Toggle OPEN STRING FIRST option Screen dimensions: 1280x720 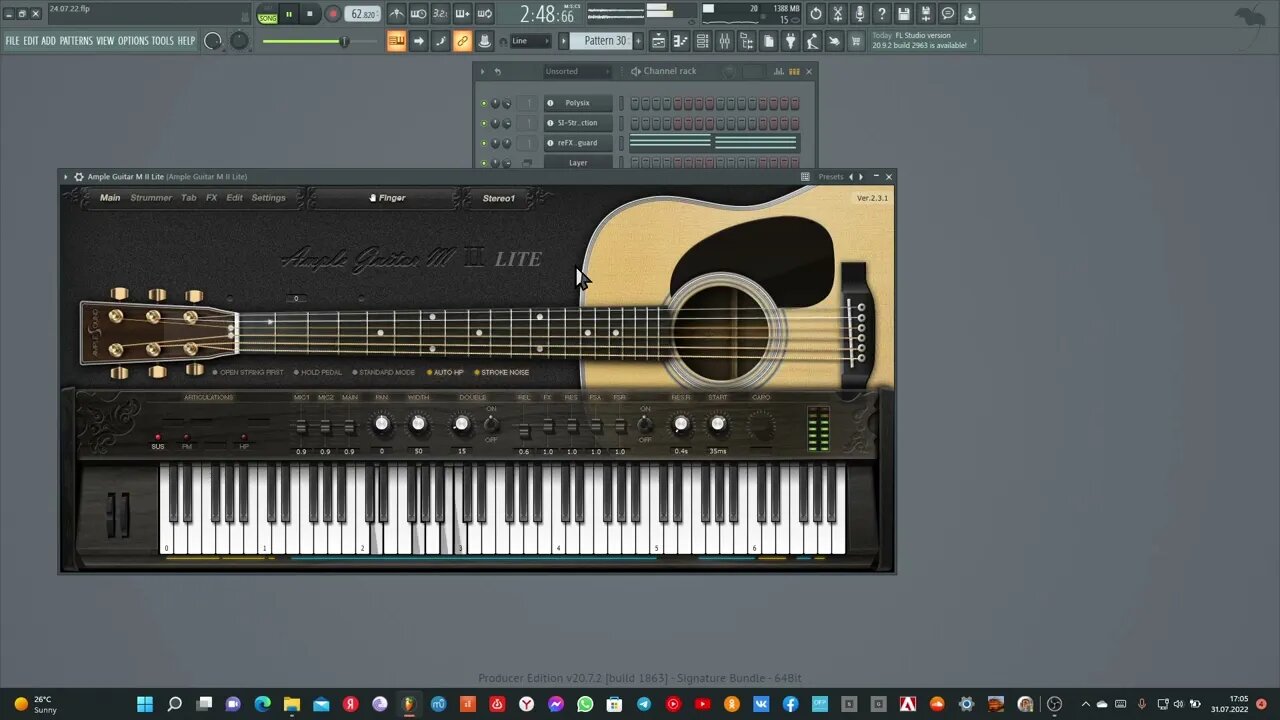tap(248, 372)
